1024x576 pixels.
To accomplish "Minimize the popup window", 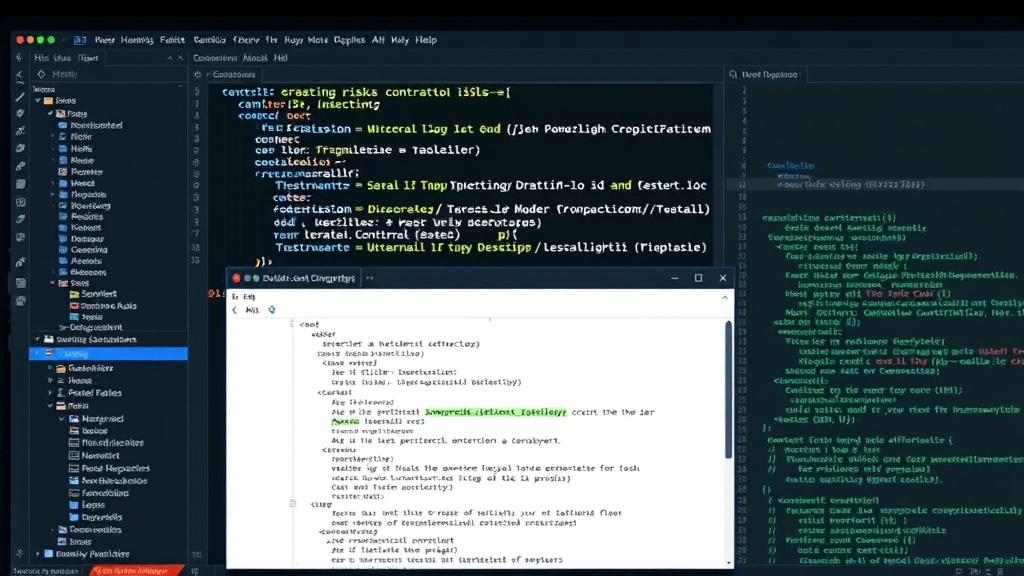I will coord(675,278).
